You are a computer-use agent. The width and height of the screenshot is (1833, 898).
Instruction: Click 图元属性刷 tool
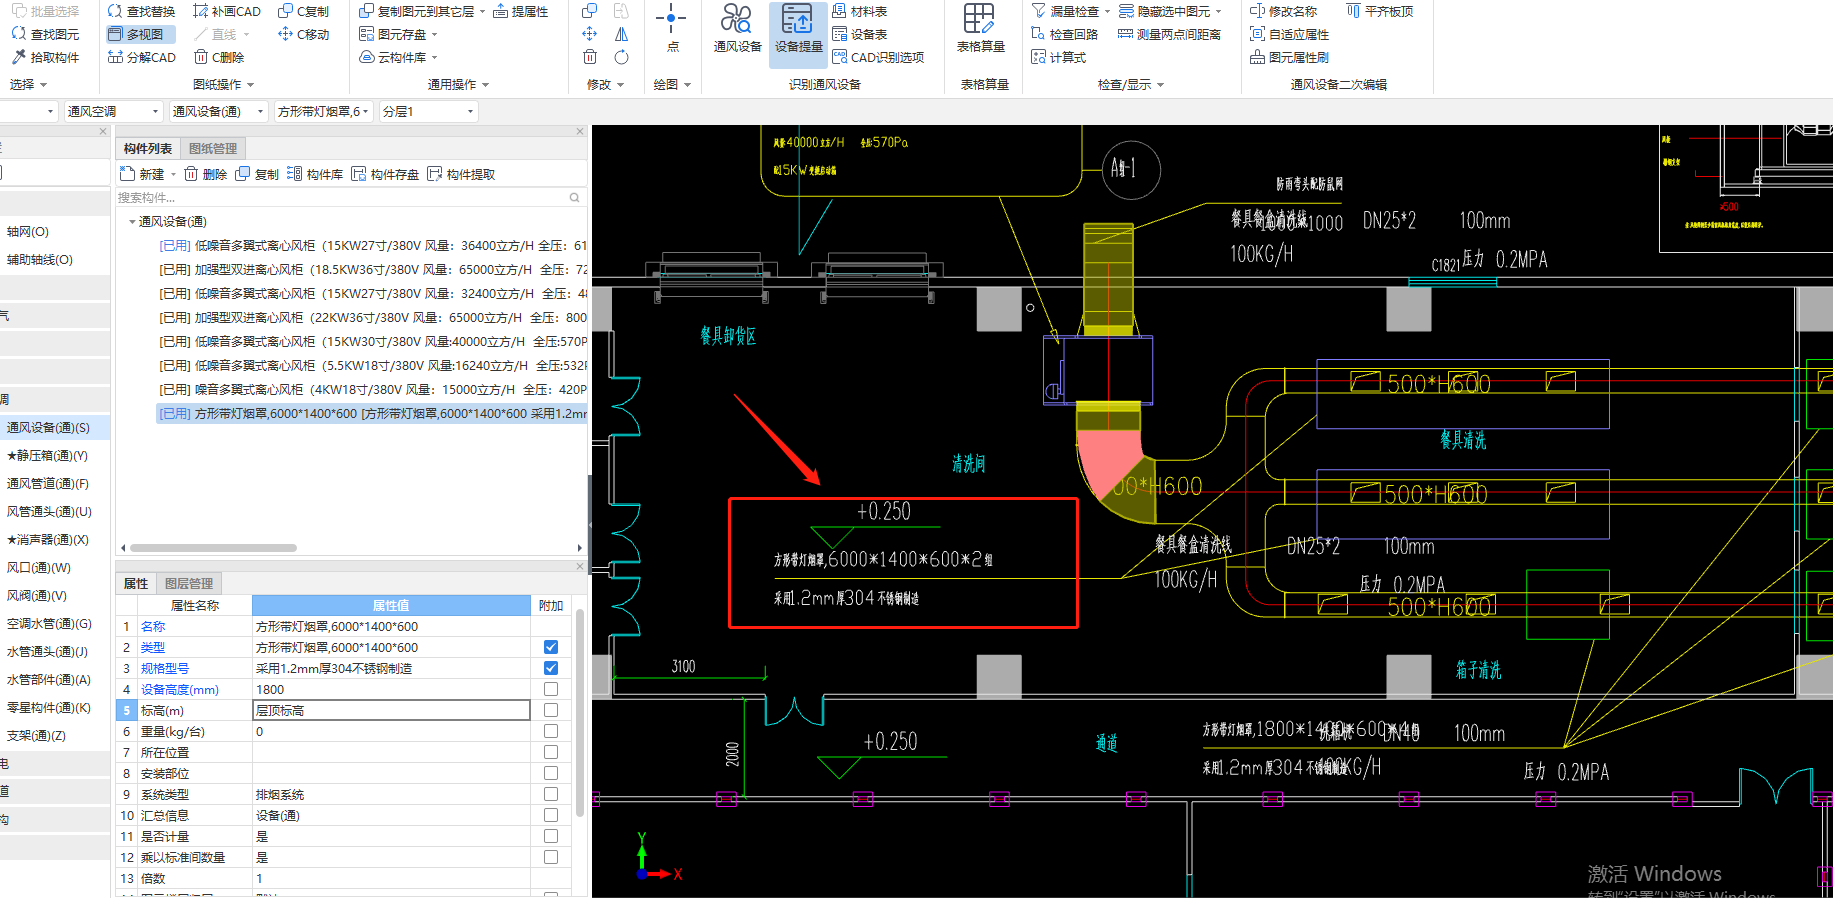pos(1289,57)
